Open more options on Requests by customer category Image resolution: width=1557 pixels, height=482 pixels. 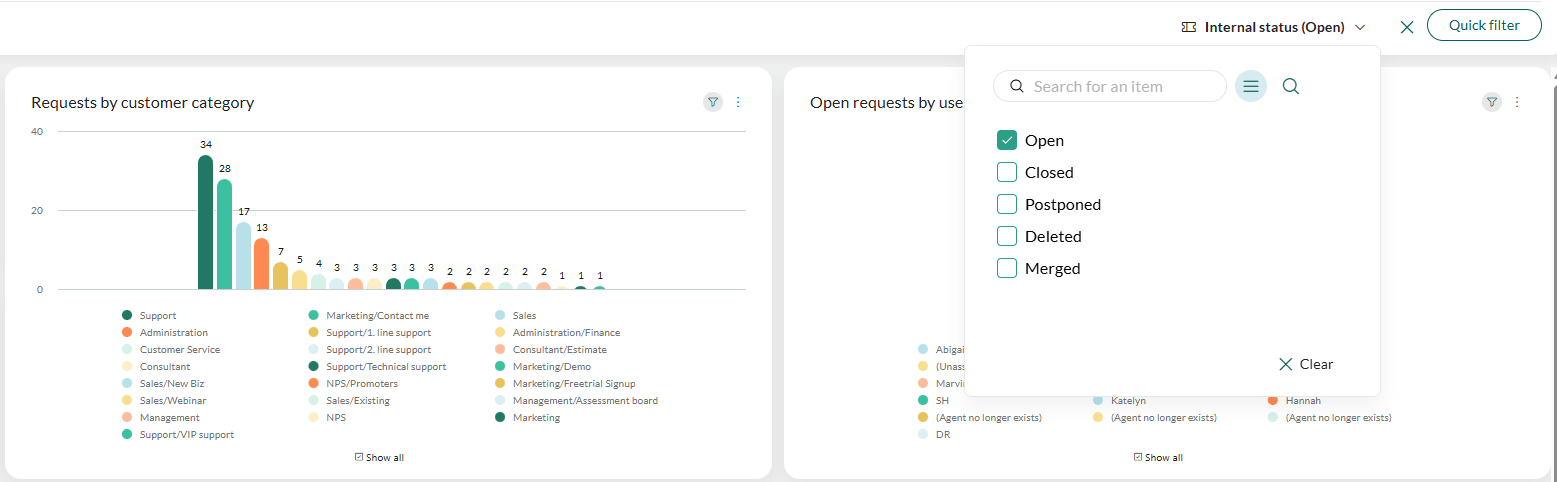click(x=738, y=102)
